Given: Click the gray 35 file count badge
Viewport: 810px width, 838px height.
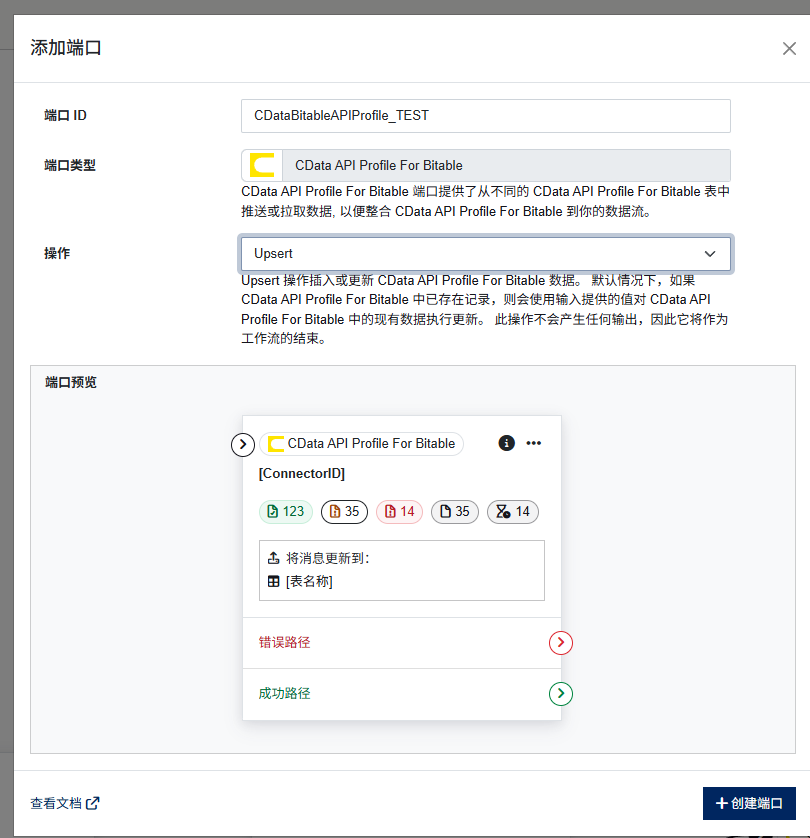Looking at the screenshot, I should (x=455, y=511).
